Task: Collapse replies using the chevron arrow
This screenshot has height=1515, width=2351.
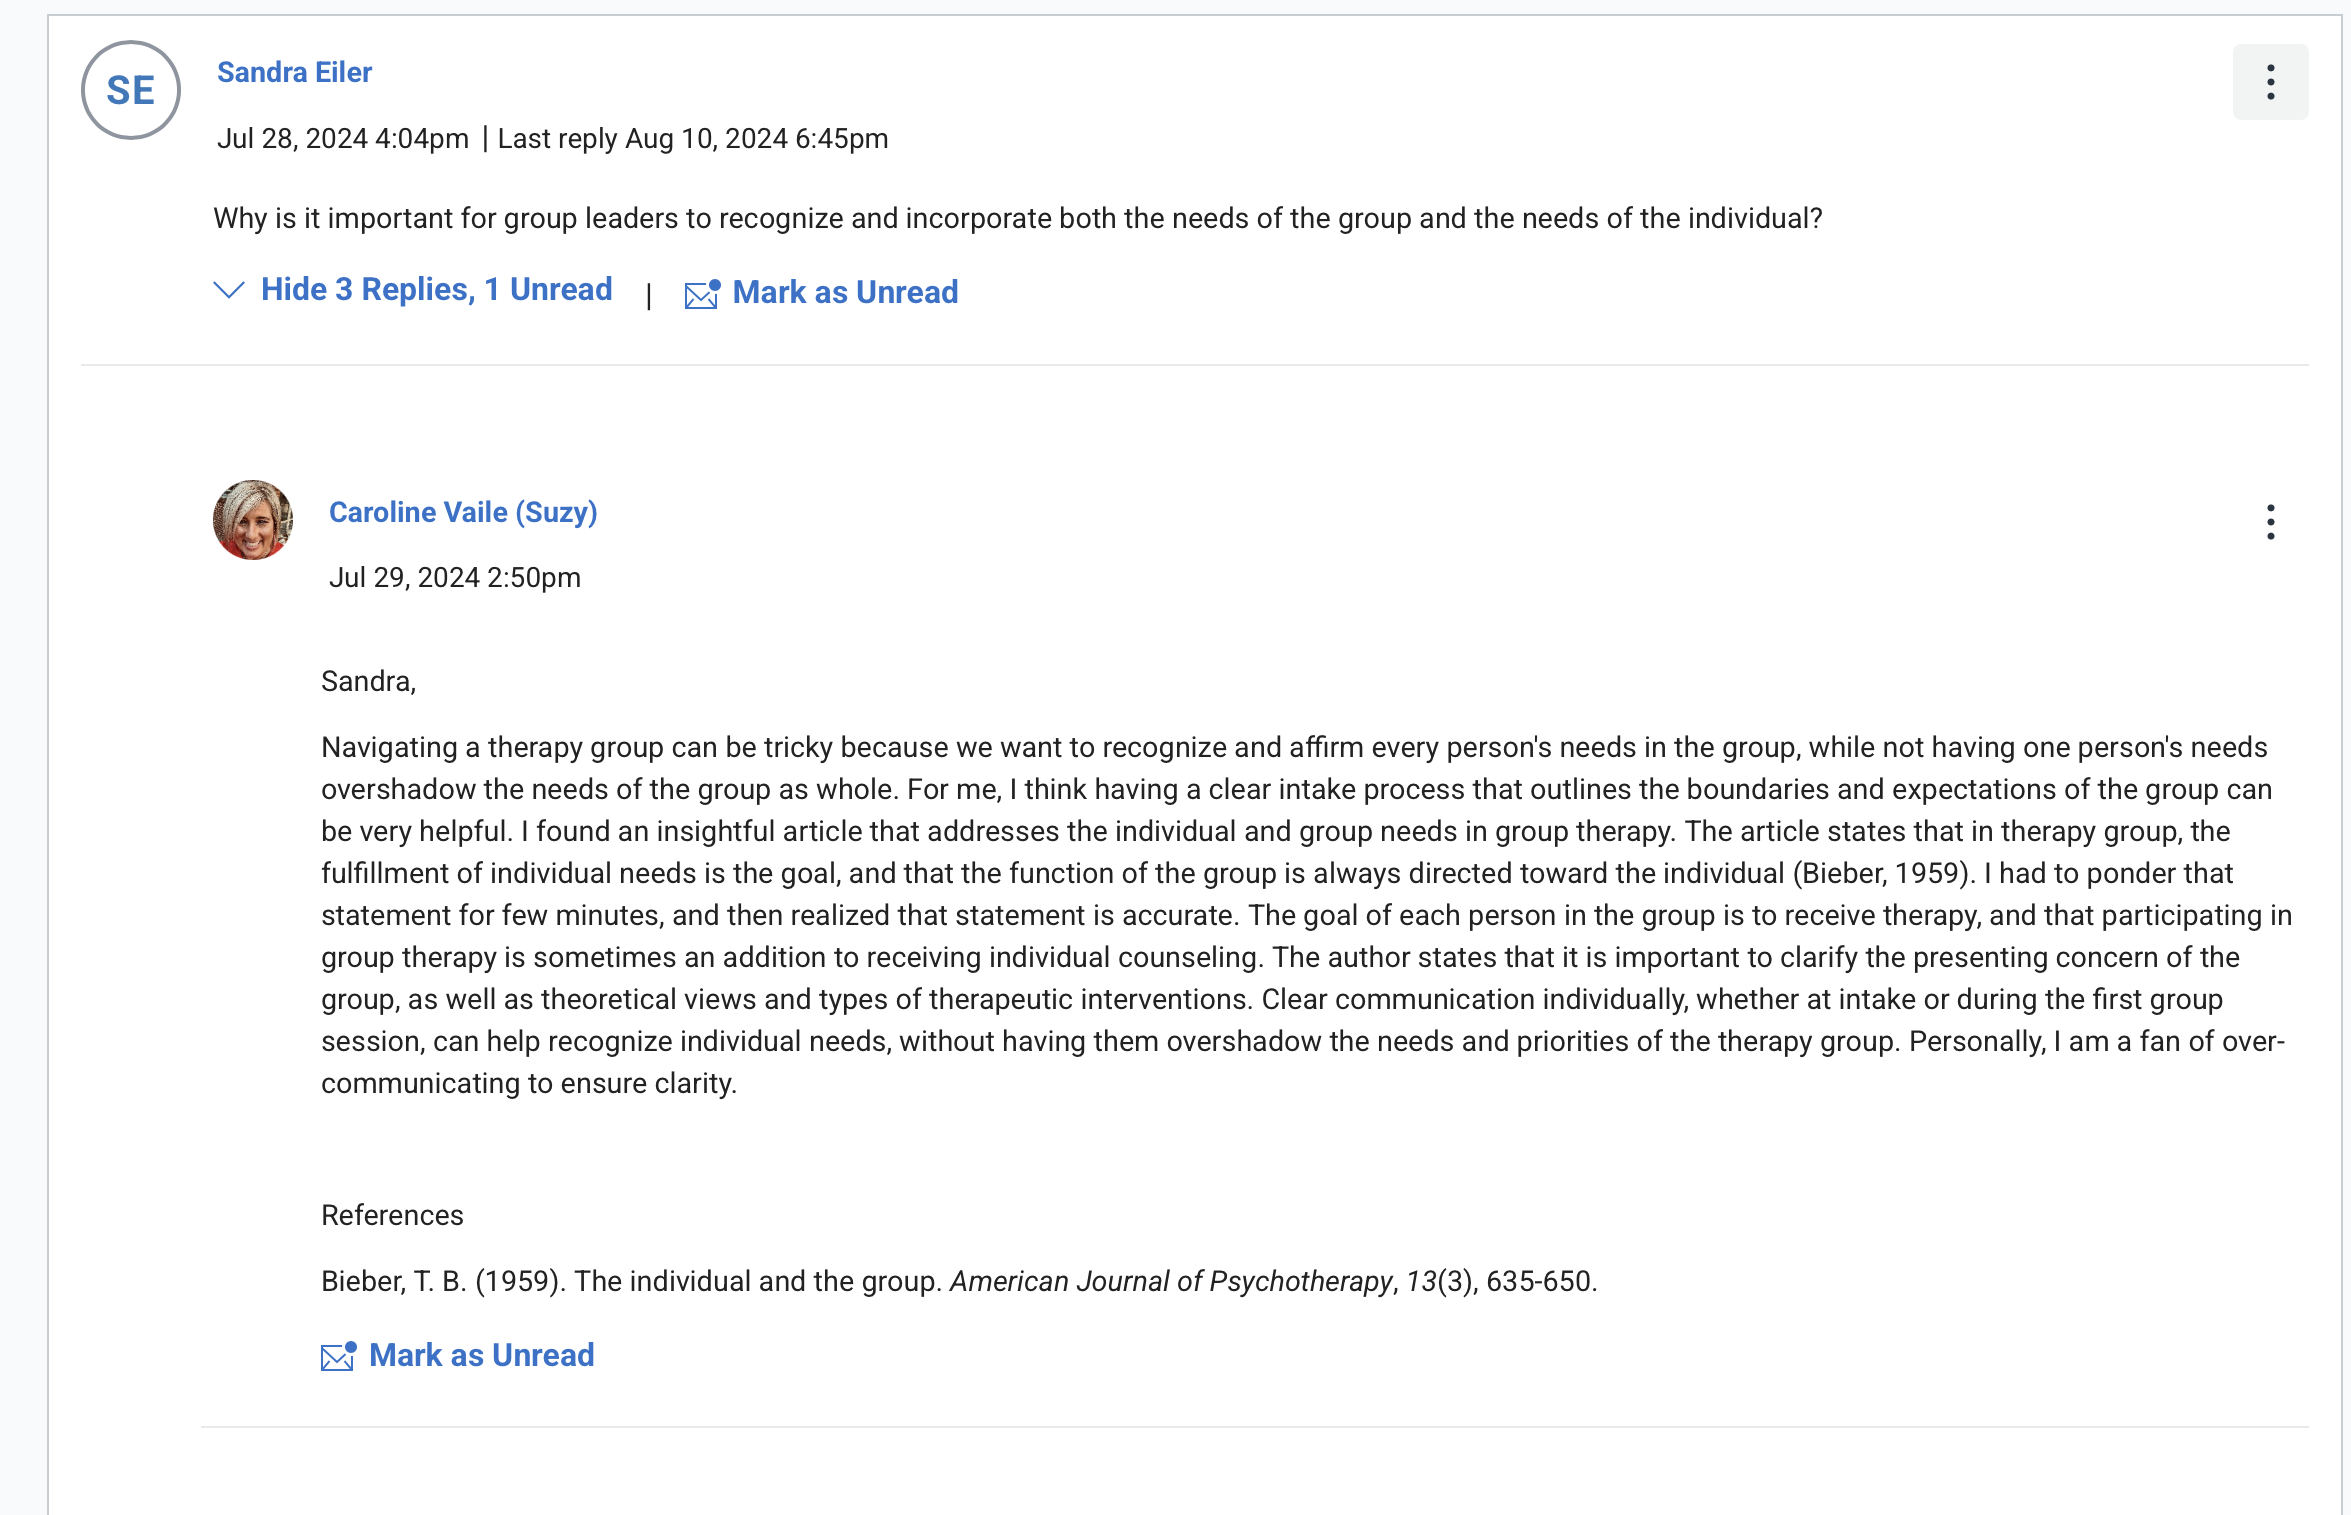Action: 229,290
